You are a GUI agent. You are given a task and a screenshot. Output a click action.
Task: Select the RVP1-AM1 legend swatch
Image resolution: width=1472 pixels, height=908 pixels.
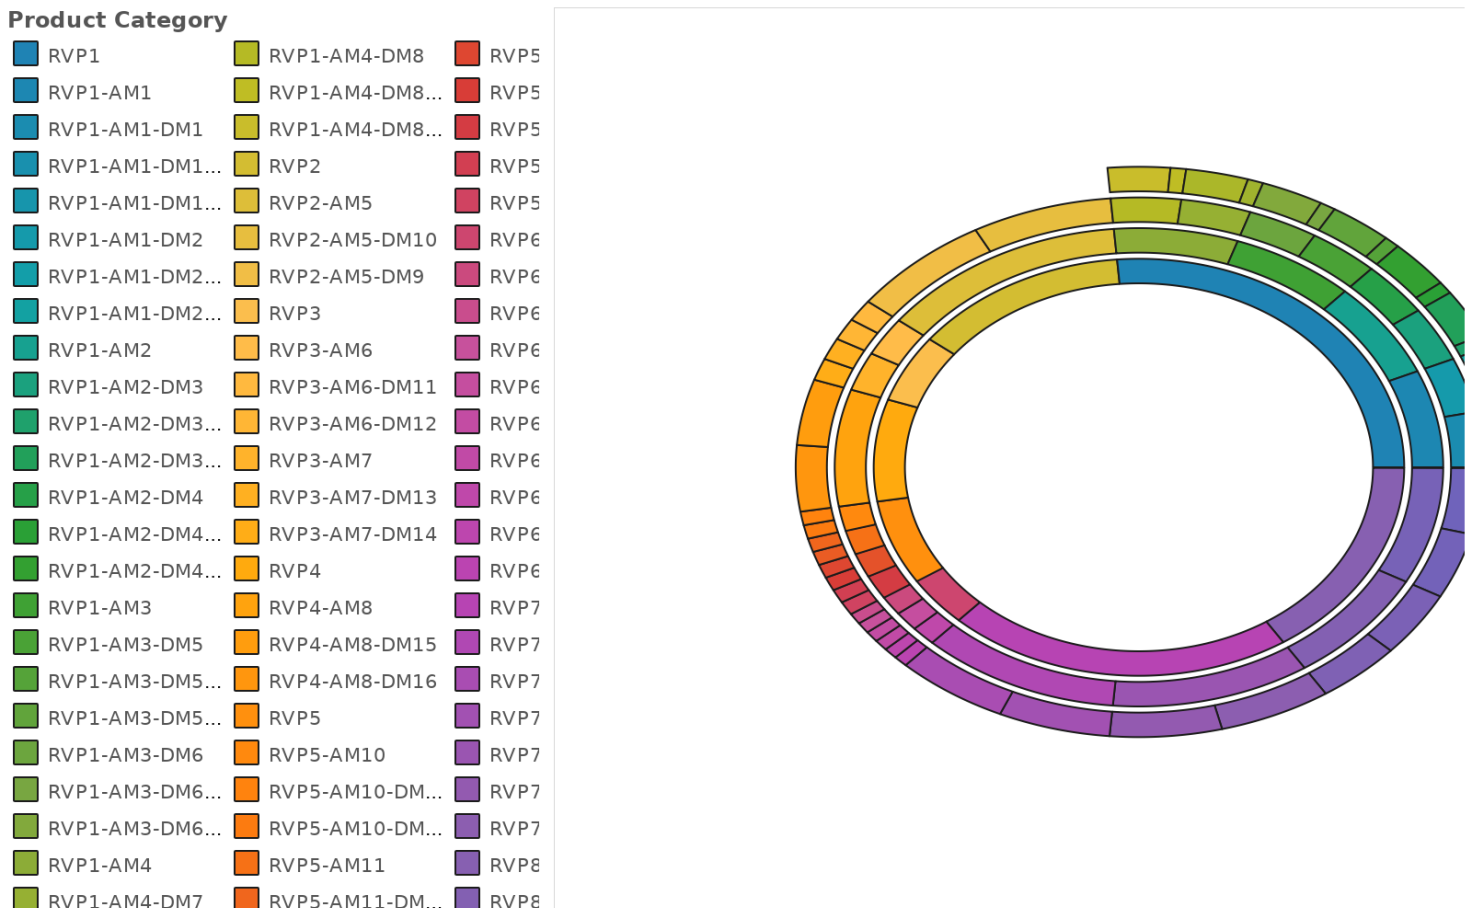coord(26,91)
